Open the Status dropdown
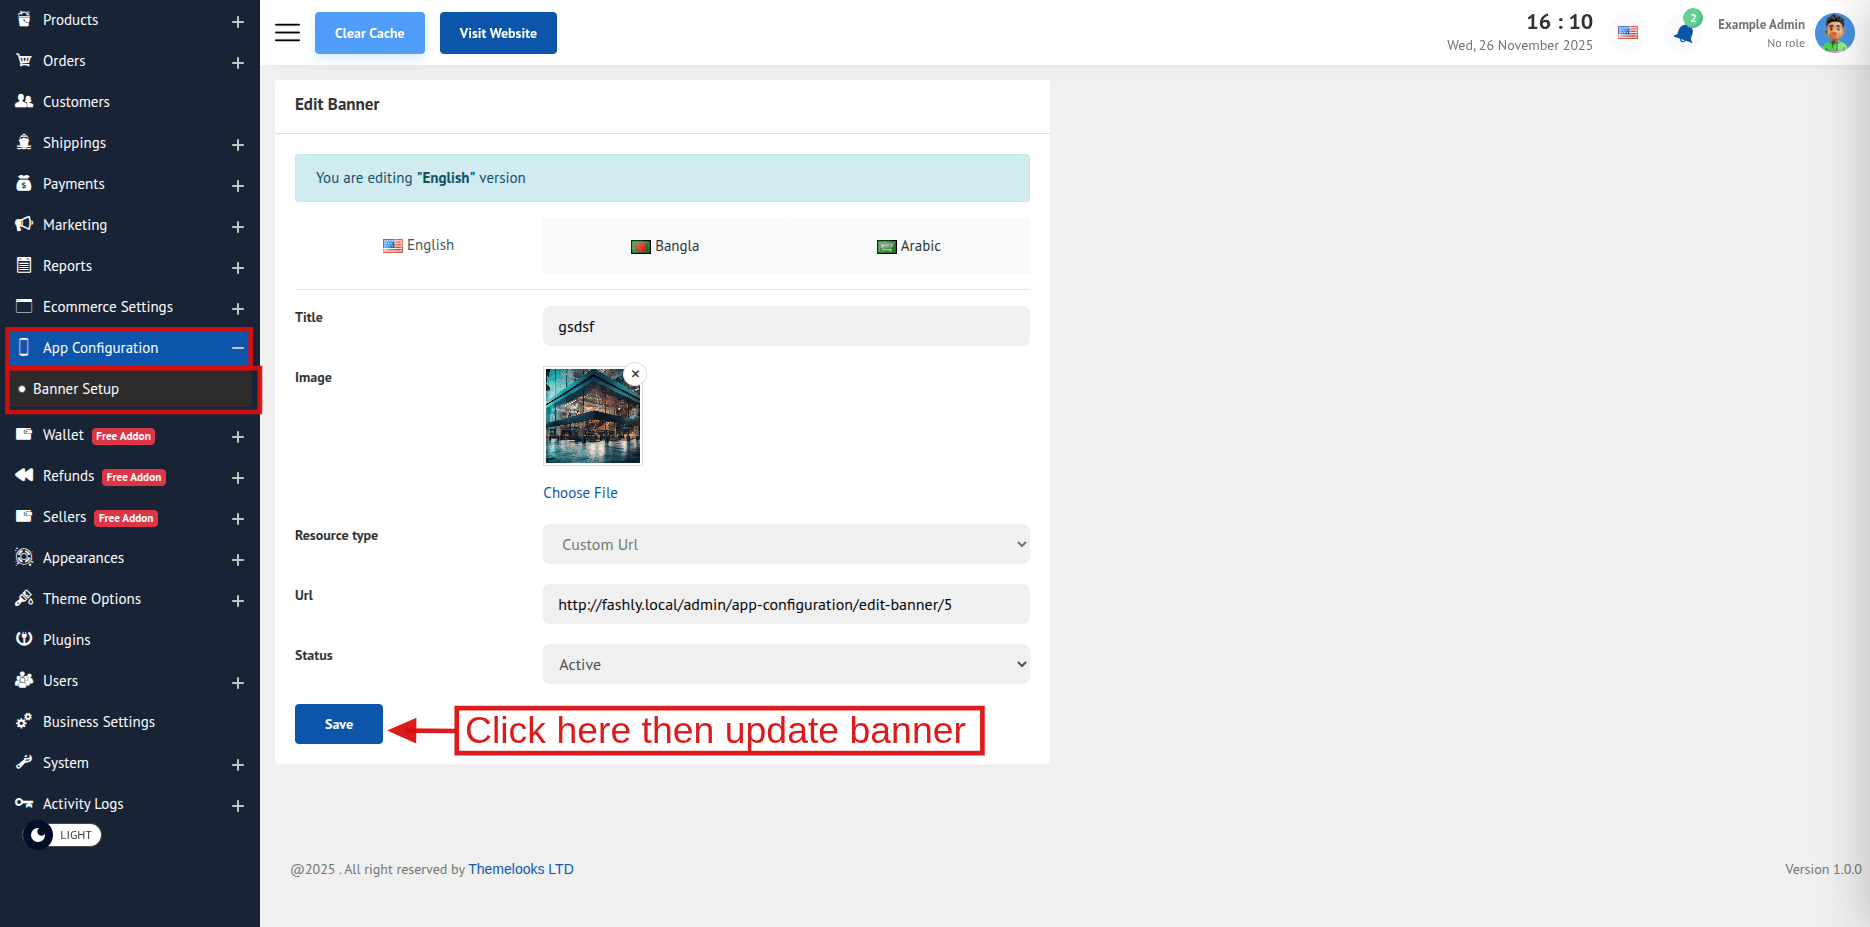The image size is (1870, 927). pos(786,665)
